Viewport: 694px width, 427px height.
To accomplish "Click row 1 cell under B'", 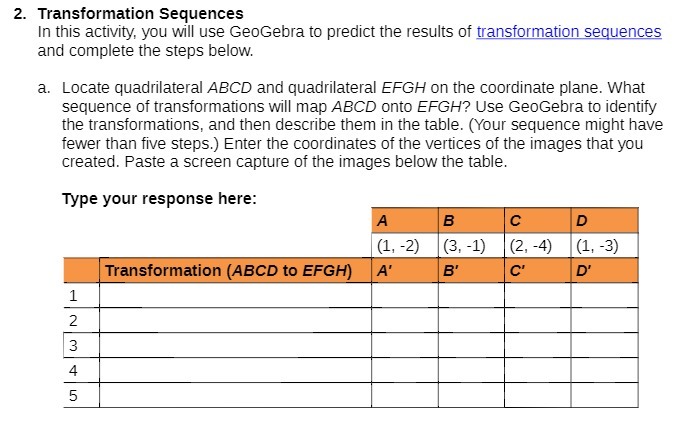I will 471,295.
